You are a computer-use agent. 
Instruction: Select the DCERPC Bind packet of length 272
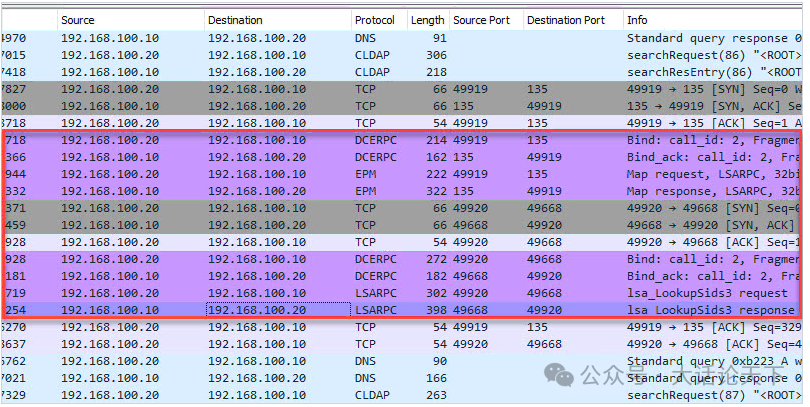click(402, 259)
